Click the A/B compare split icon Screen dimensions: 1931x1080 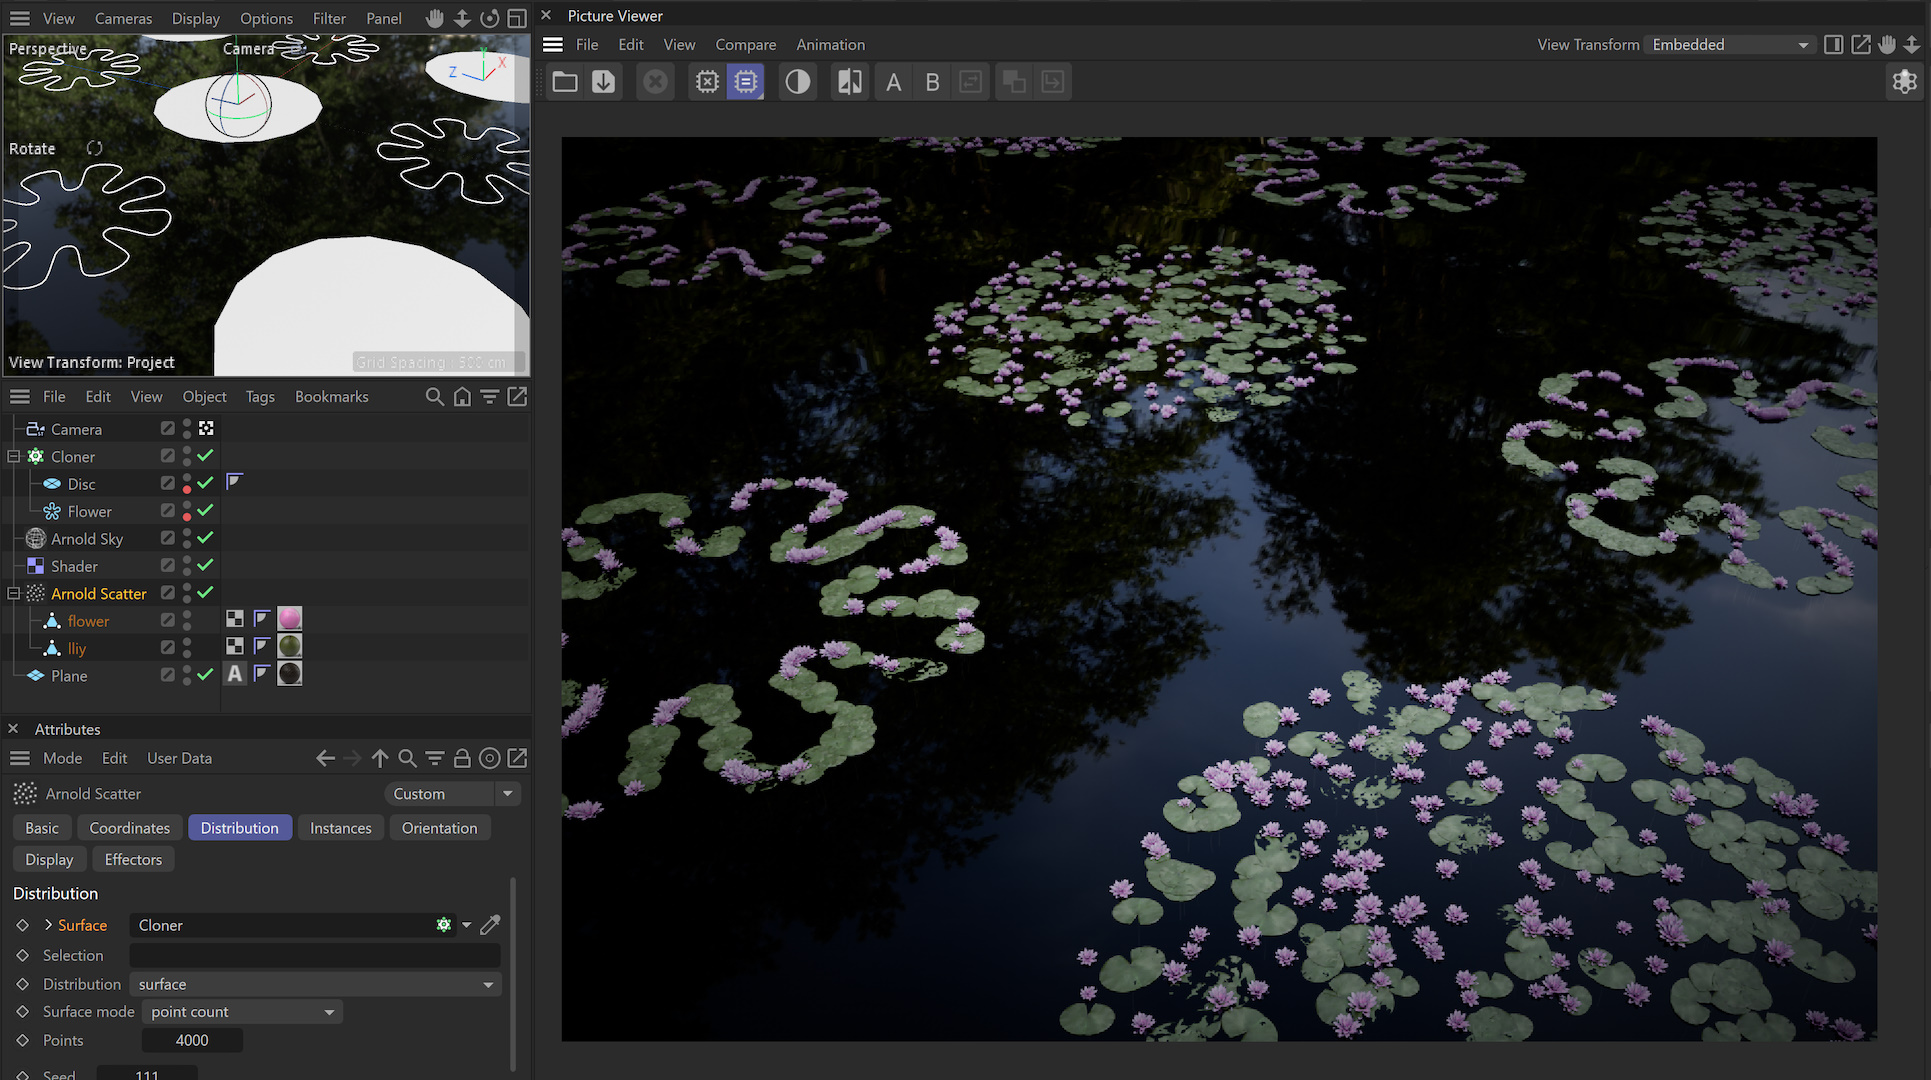pyautogui.click(x=850, y=82)
